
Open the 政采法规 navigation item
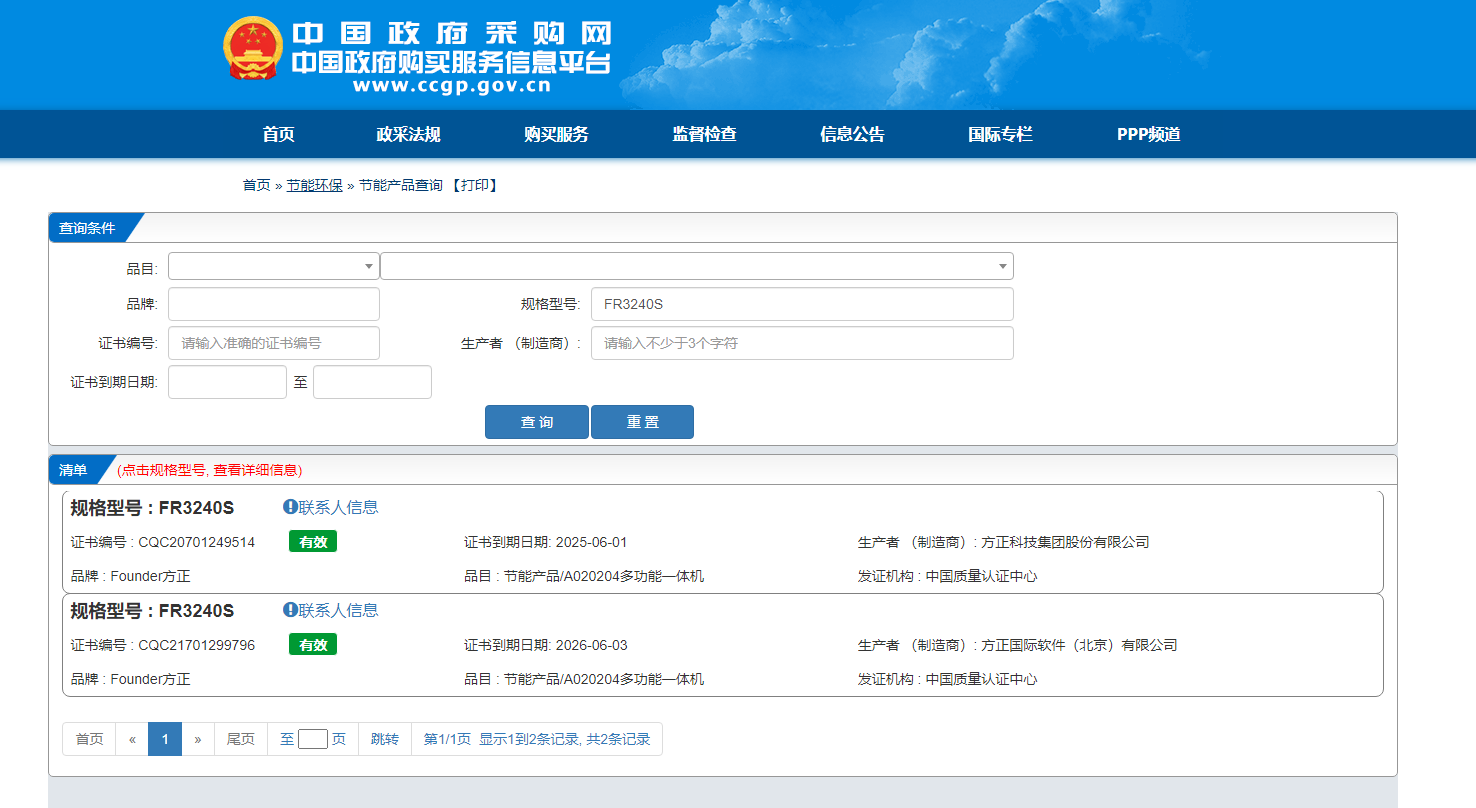point(408,134)
